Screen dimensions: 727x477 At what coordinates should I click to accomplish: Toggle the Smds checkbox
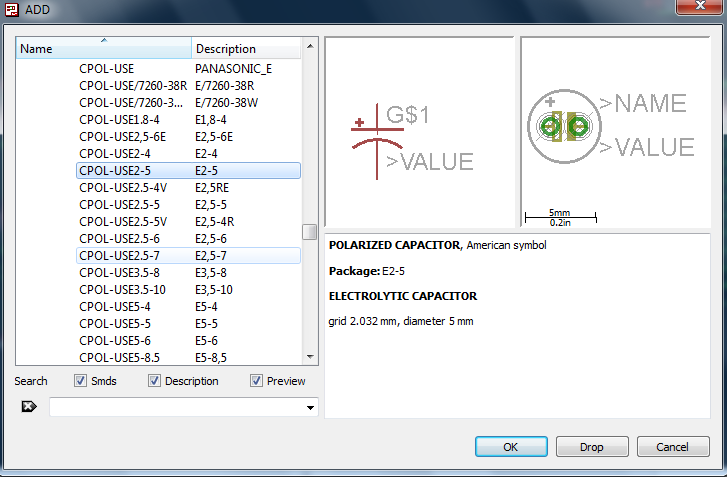point(80,381)
